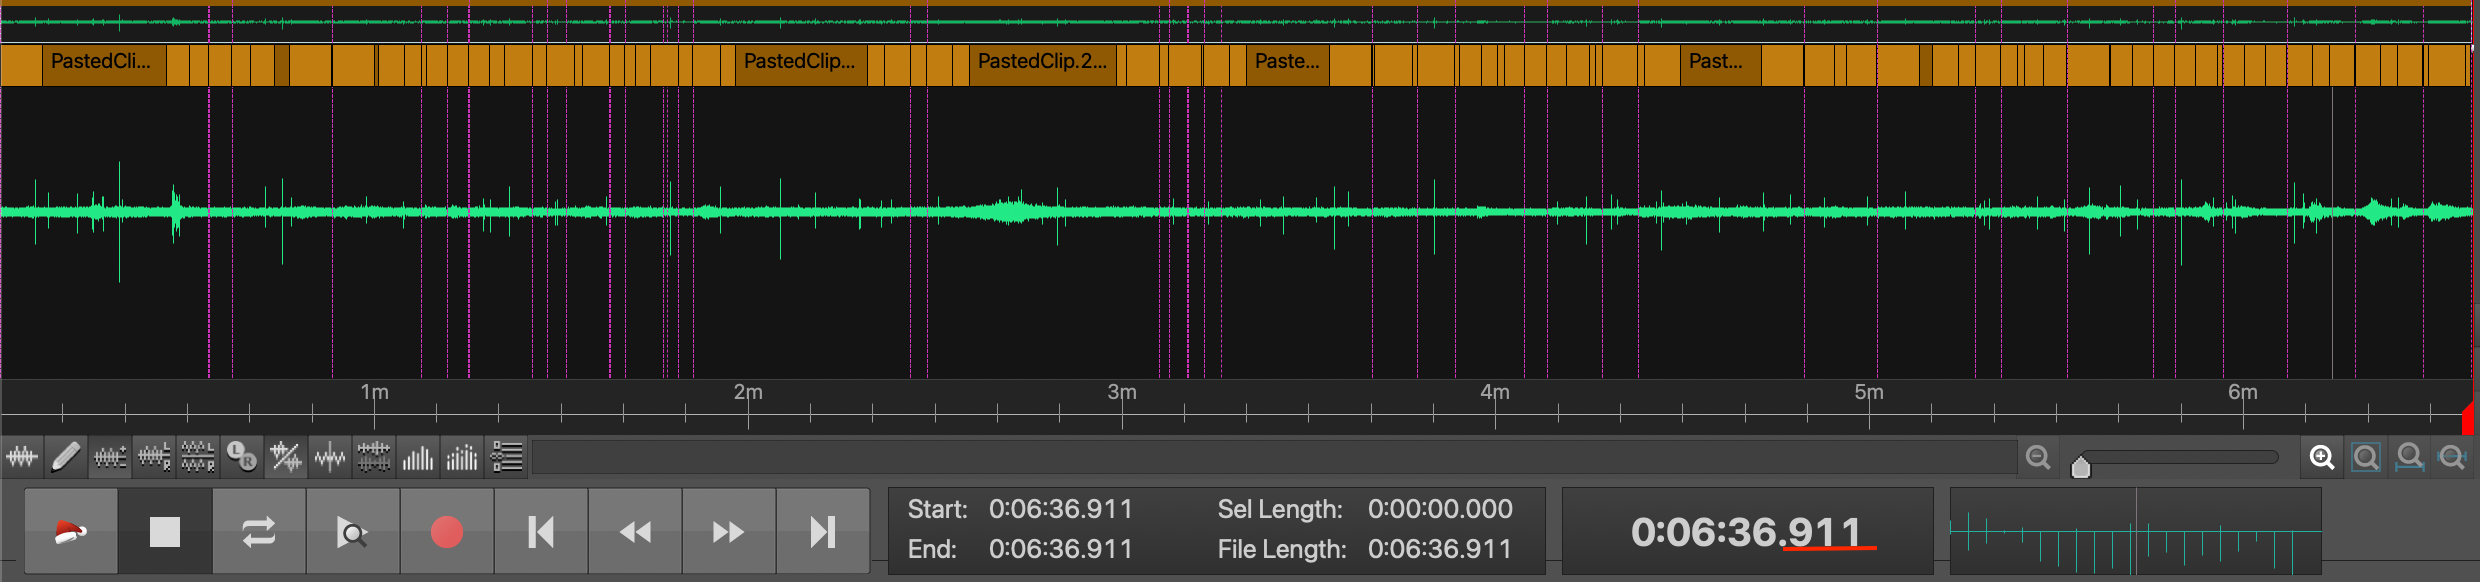Click the single waveform with center line icon
This screenshot has width=2480, height=582.
click(x=330, y=458)
